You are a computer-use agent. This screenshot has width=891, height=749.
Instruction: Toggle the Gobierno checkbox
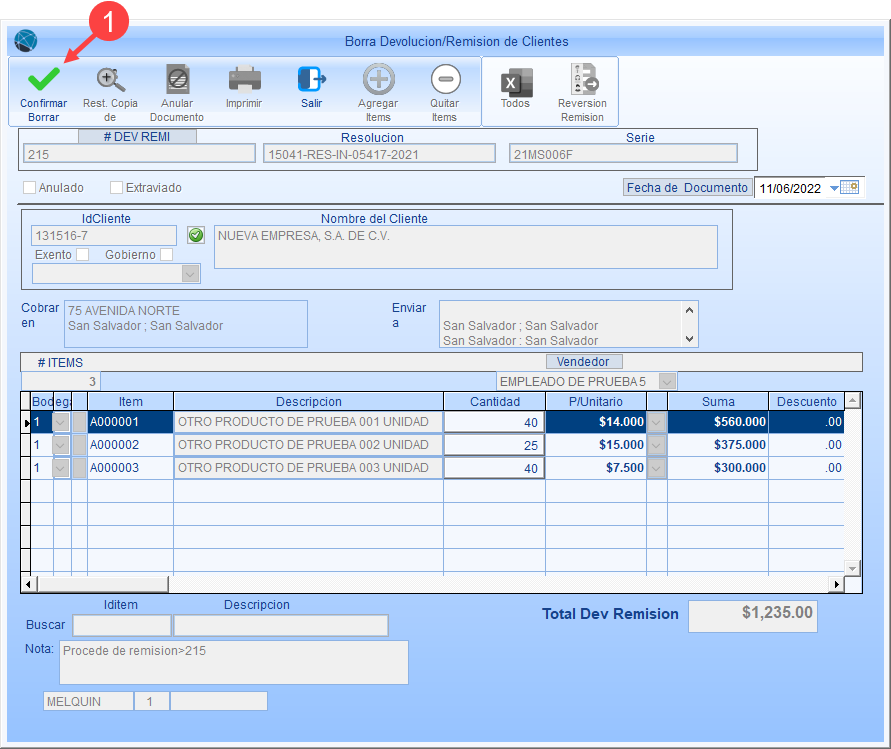point(166,255)
